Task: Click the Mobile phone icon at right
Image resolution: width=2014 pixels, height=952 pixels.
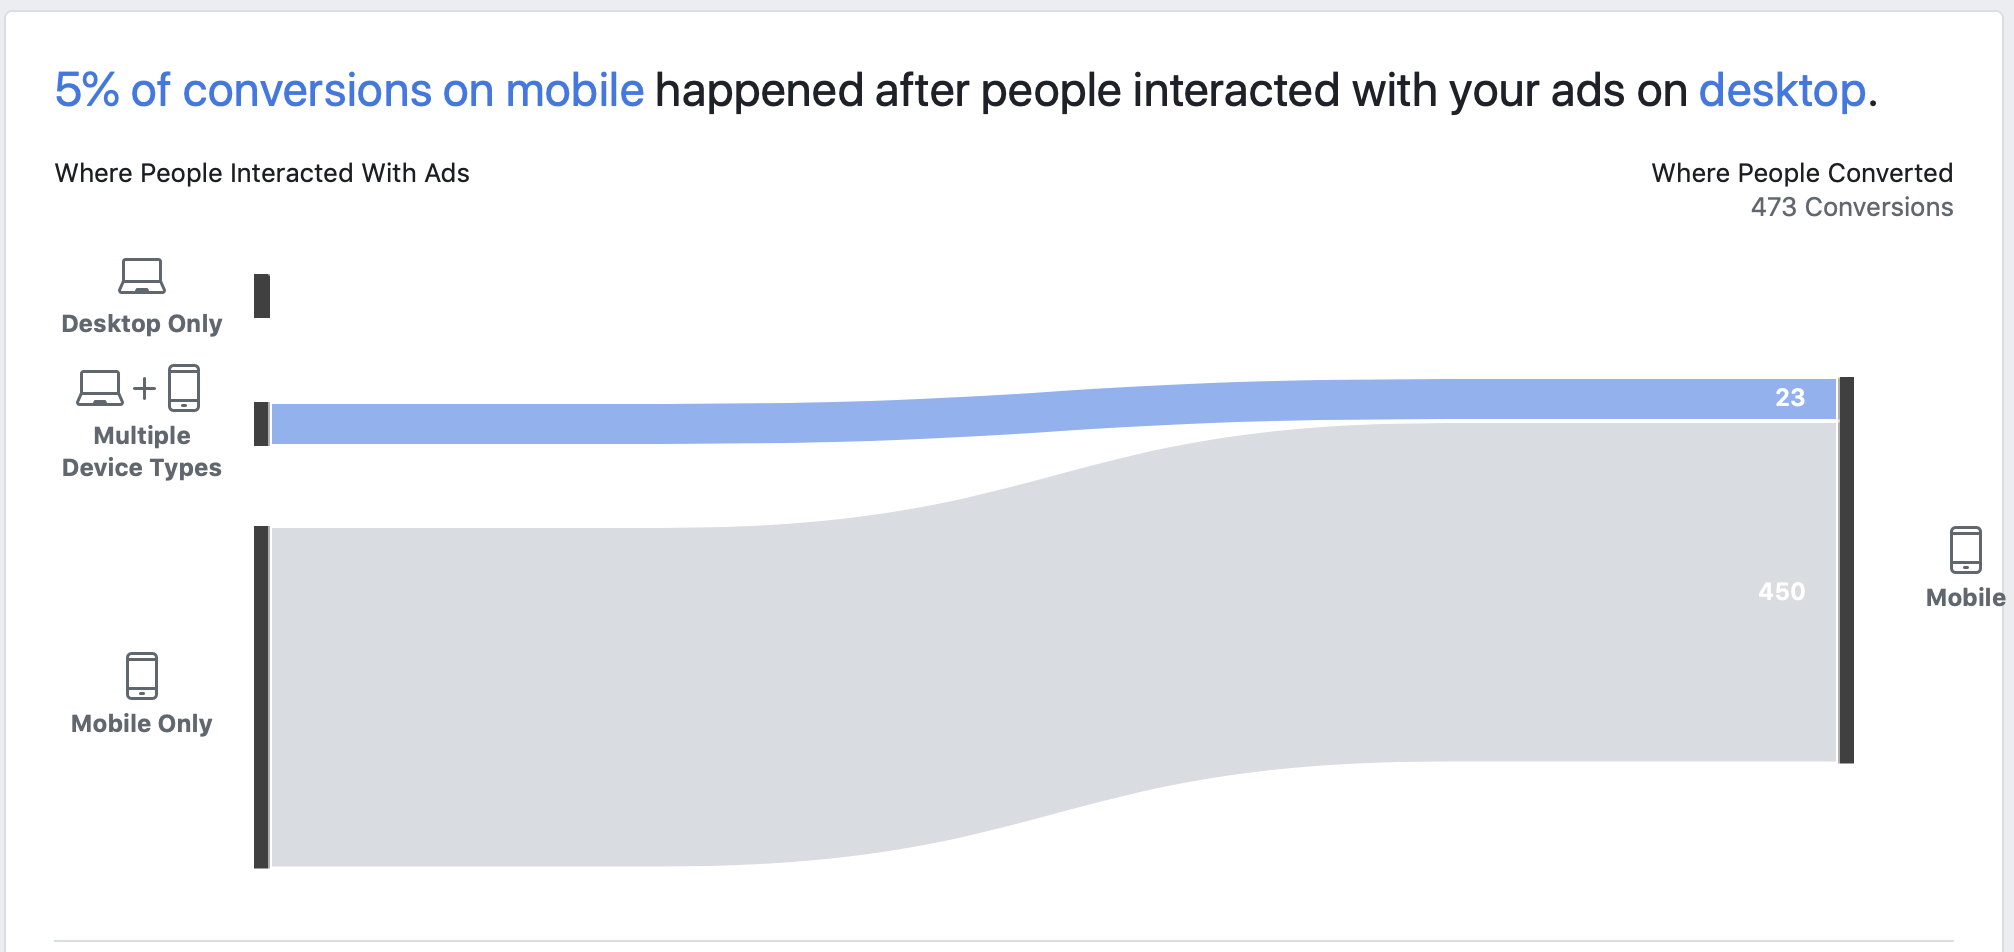Action: pos(1965,550)
